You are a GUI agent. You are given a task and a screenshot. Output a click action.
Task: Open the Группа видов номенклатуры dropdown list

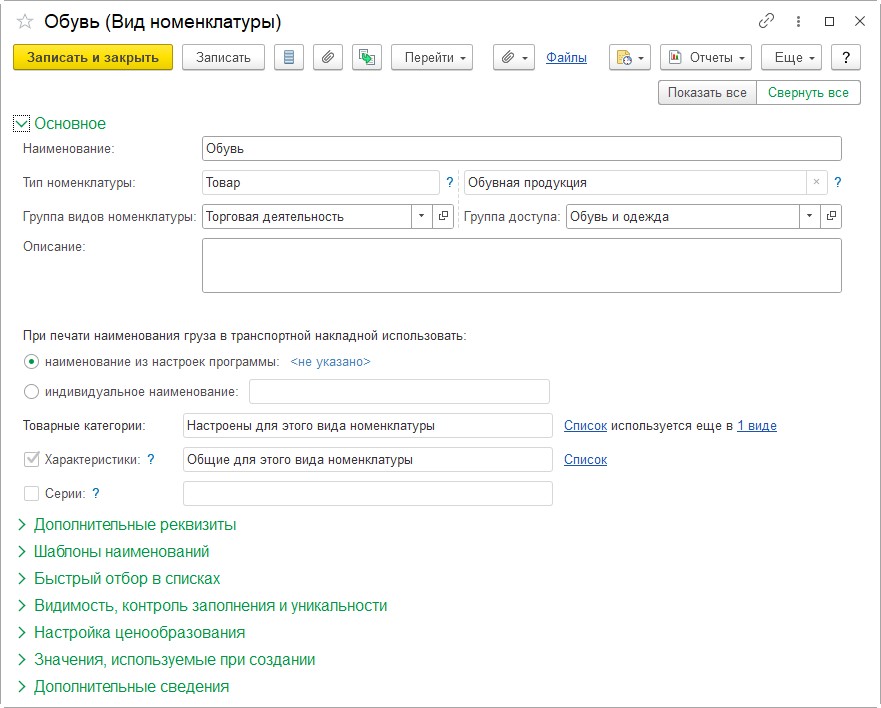click(x=421, y=216)
